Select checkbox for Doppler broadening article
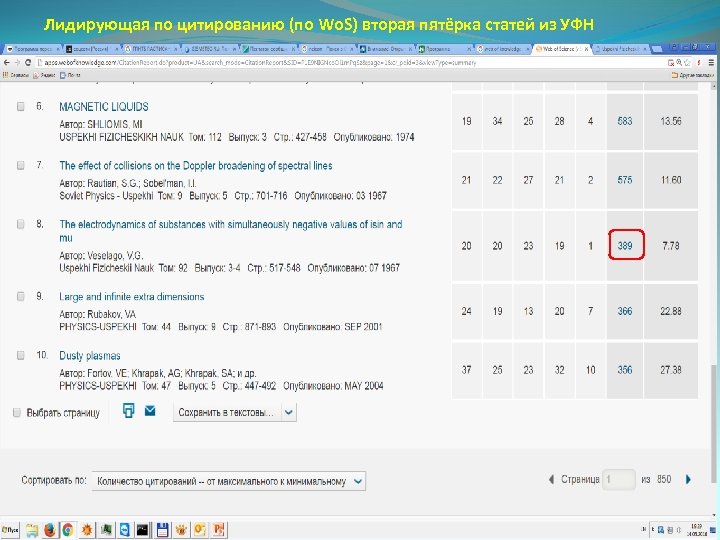 coord(20,165)
